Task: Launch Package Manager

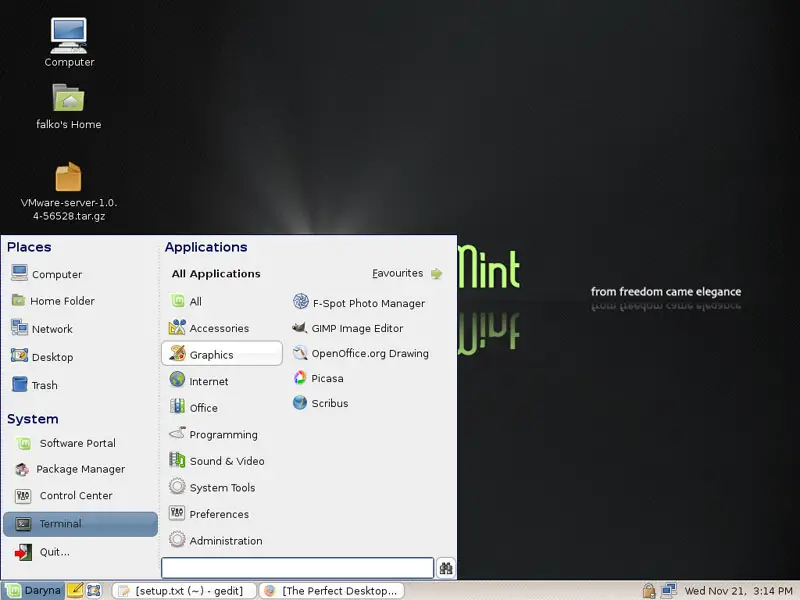Action: point(80,469)
